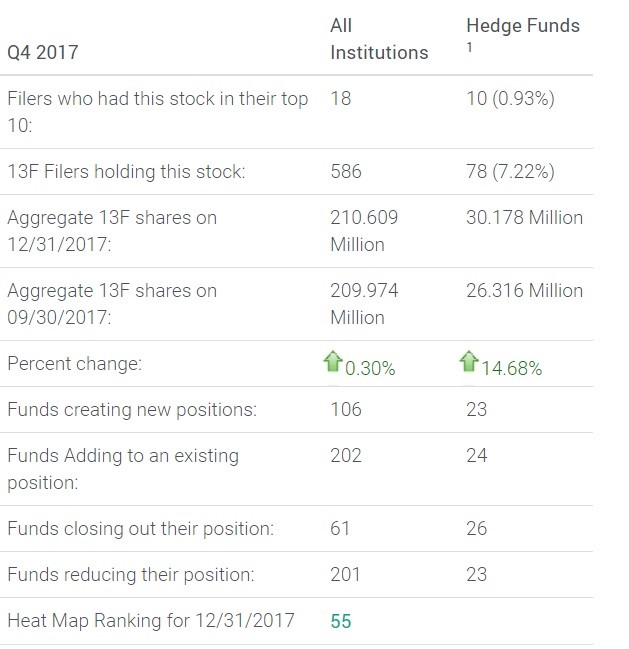Click hedge fund filers value 78 (7.22%)
This screenshot has height=649, width=629.
pyautogui.click(x=511, y=172)
